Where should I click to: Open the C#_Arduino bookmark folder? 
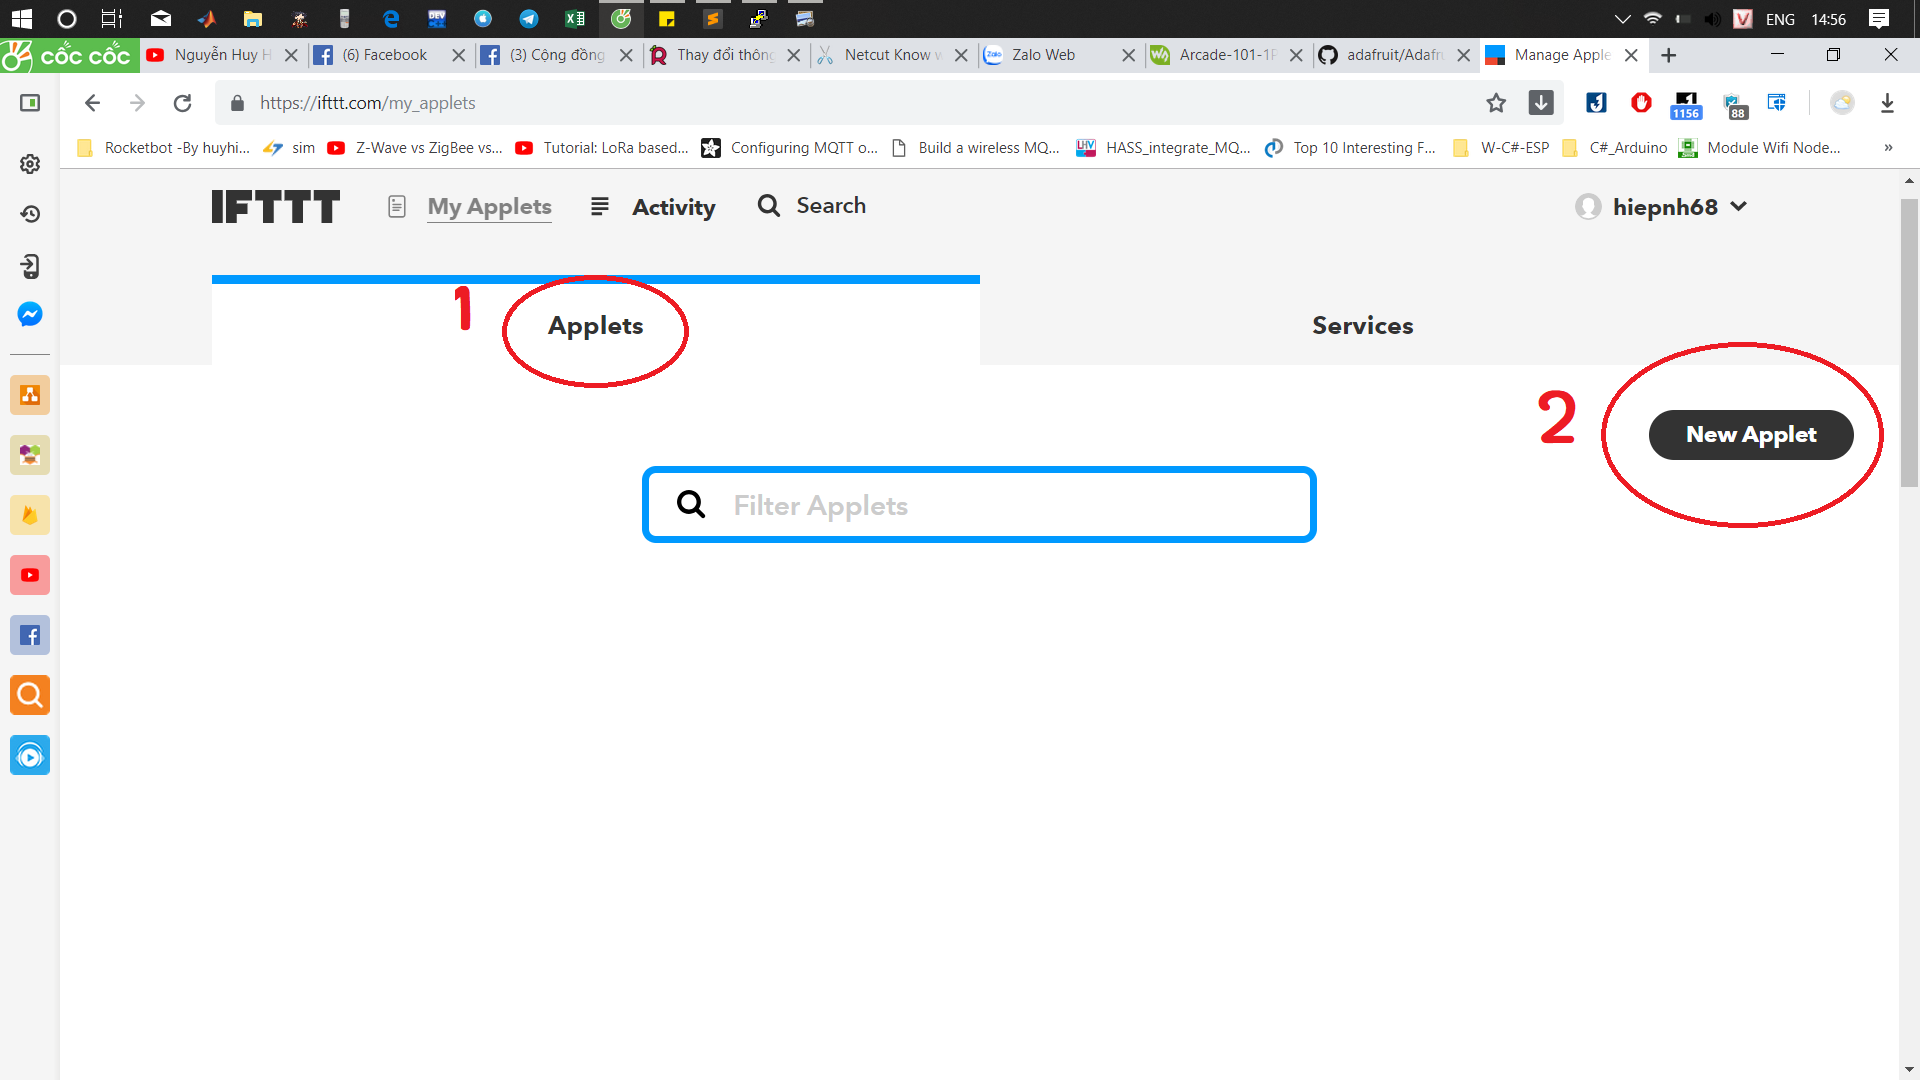tap(1615, 148)
